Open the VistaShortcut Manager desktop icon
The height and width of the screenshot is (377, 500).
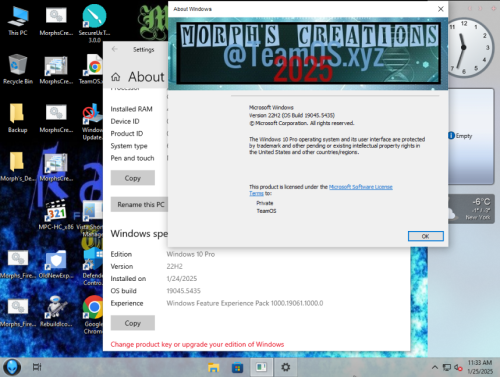click(x=91, y=218)
